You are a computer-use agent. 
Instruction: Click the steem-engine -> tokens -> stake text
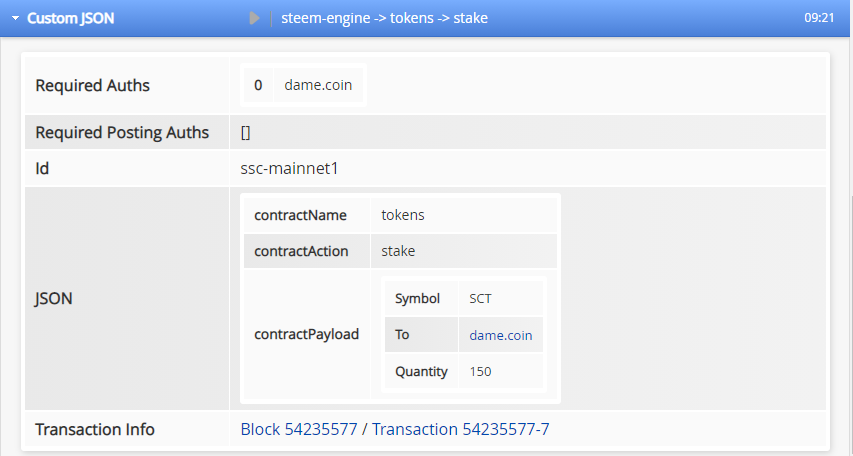[384, 18]
